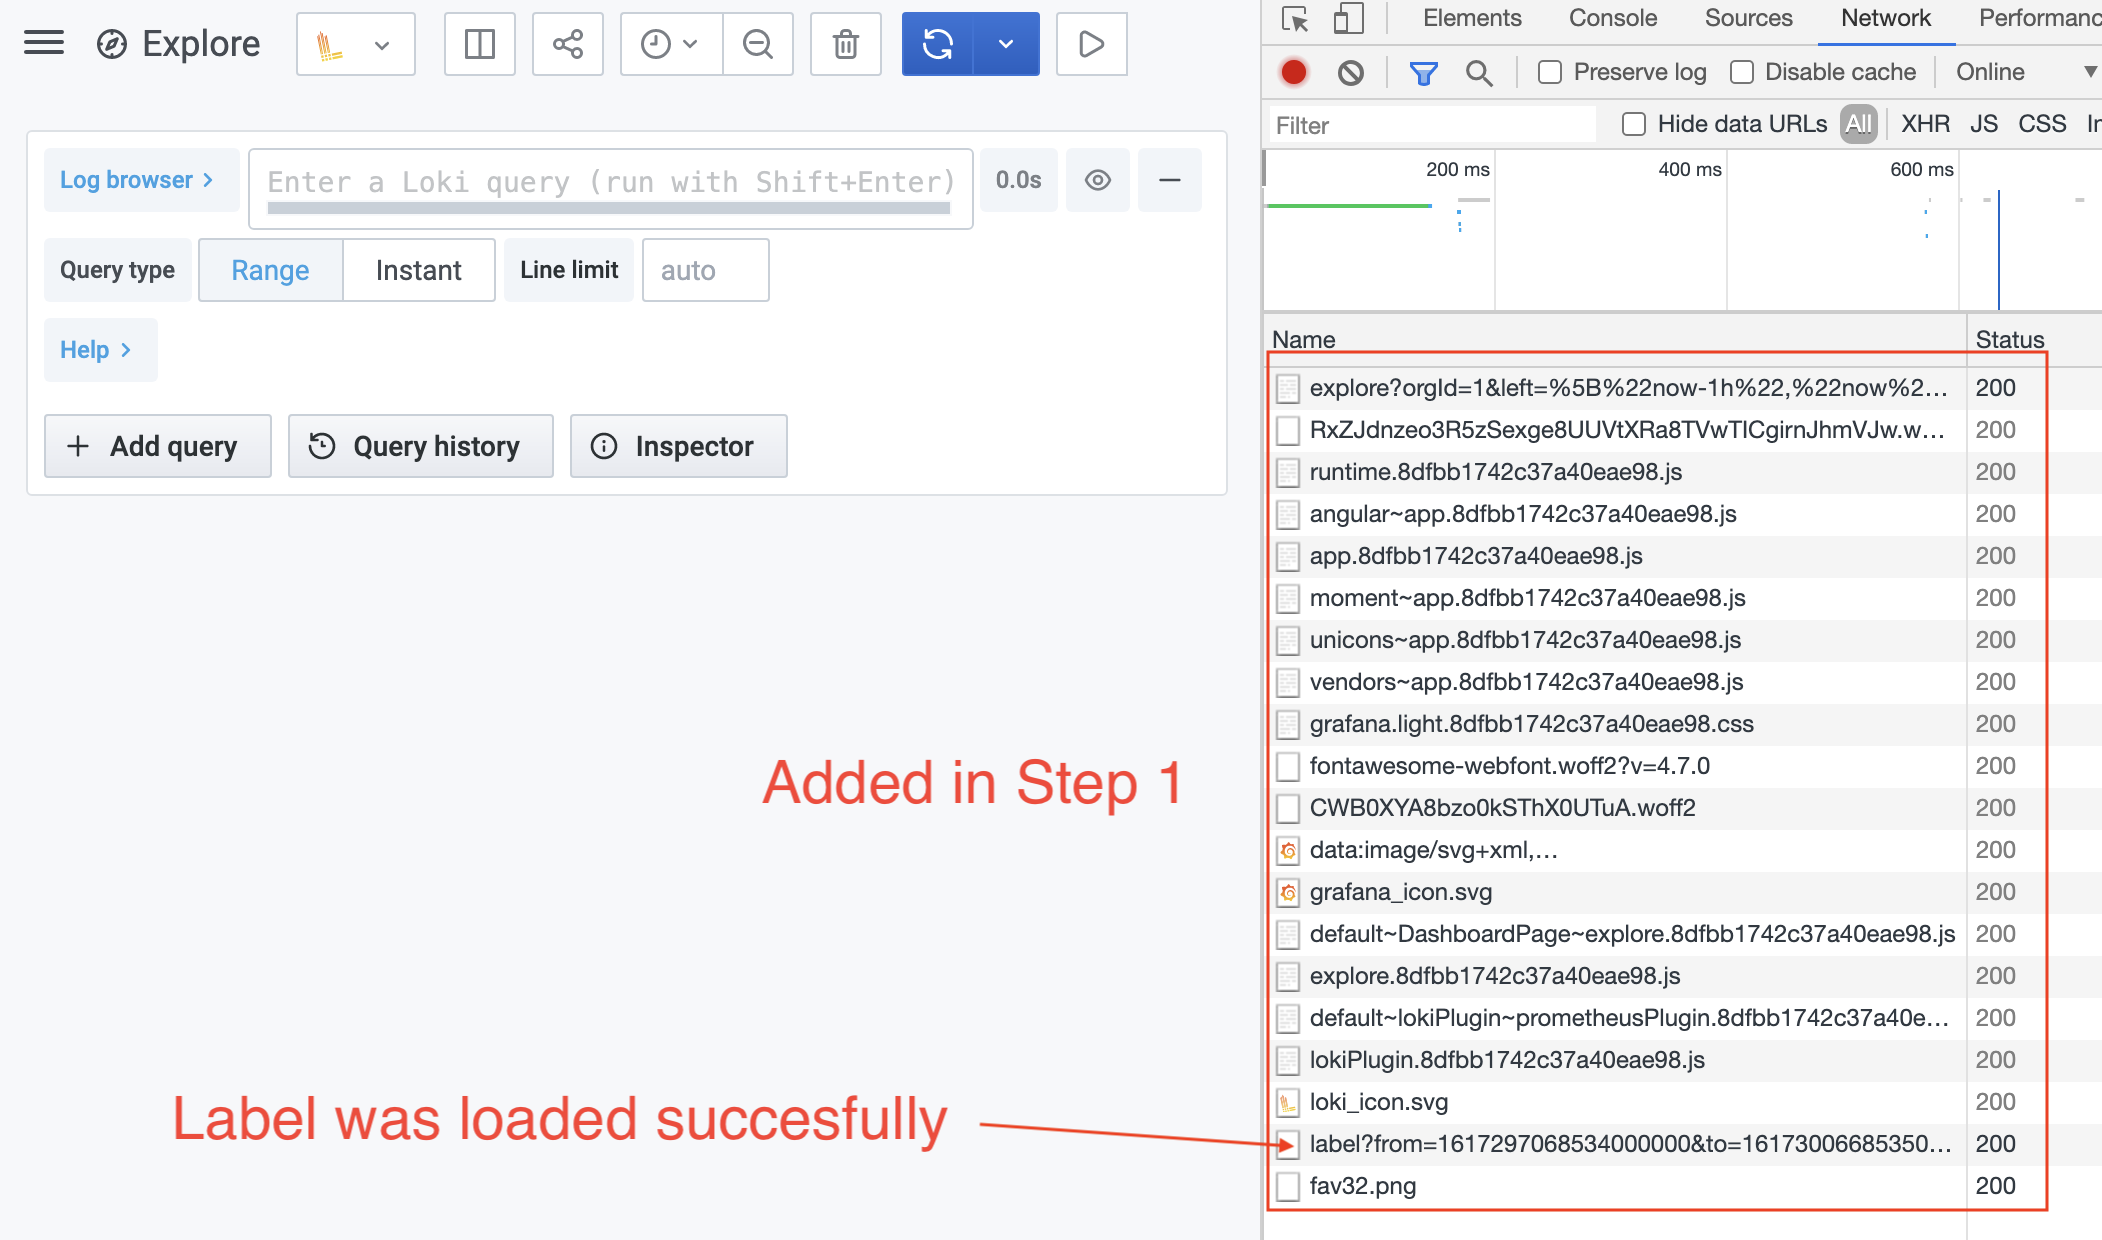Toggle query visibility eye icon
The image size is (2102, 1240).
1098,180
